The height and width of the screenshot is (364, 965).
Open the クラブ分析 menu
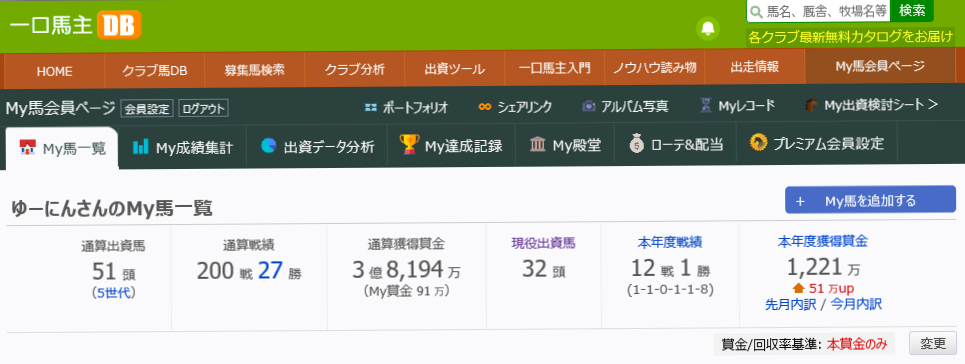[354, 70]
